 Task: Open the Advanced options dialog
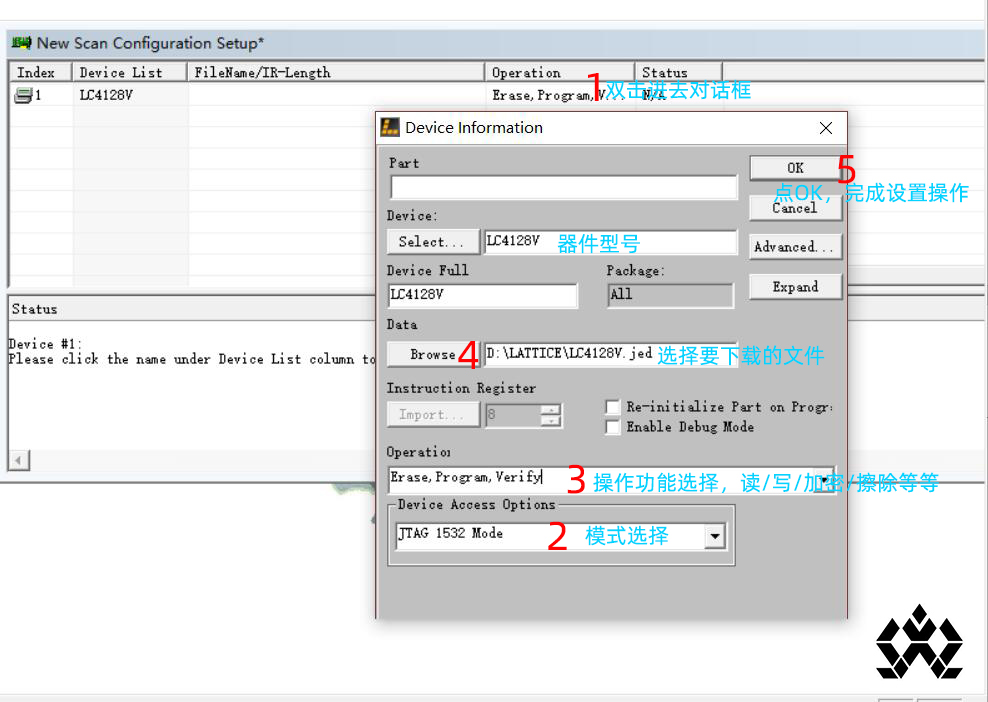coord(795,246)
